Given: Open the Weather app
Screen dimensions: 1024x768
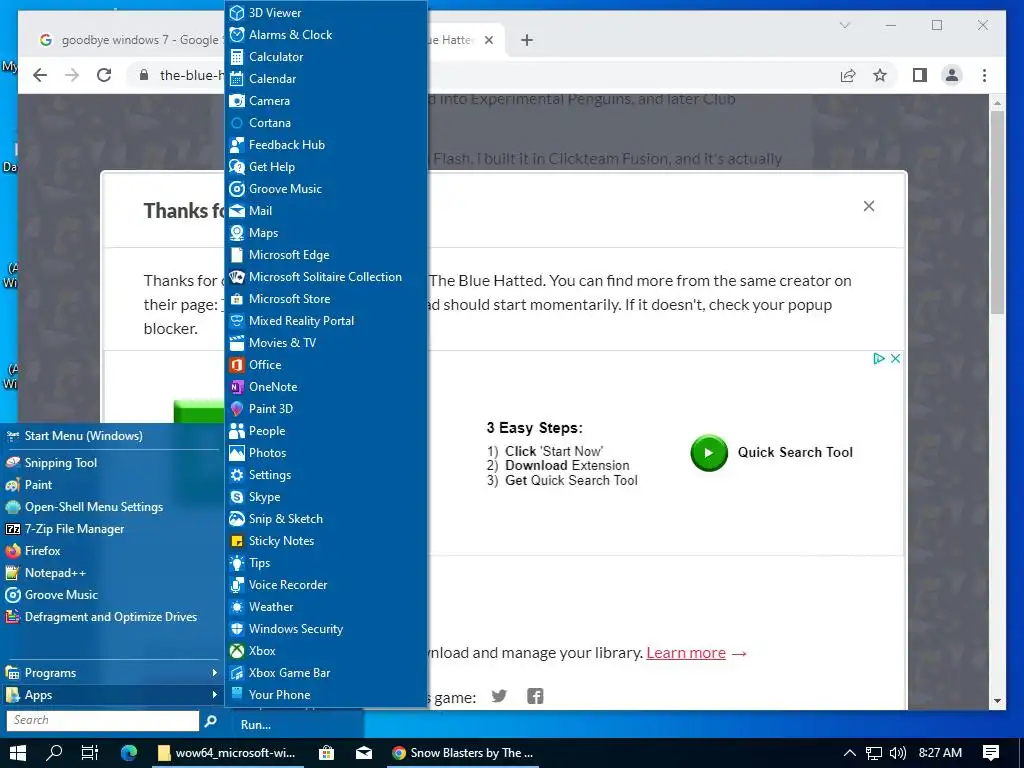Looking at the screenshot, I should click(x=327, y=607).
